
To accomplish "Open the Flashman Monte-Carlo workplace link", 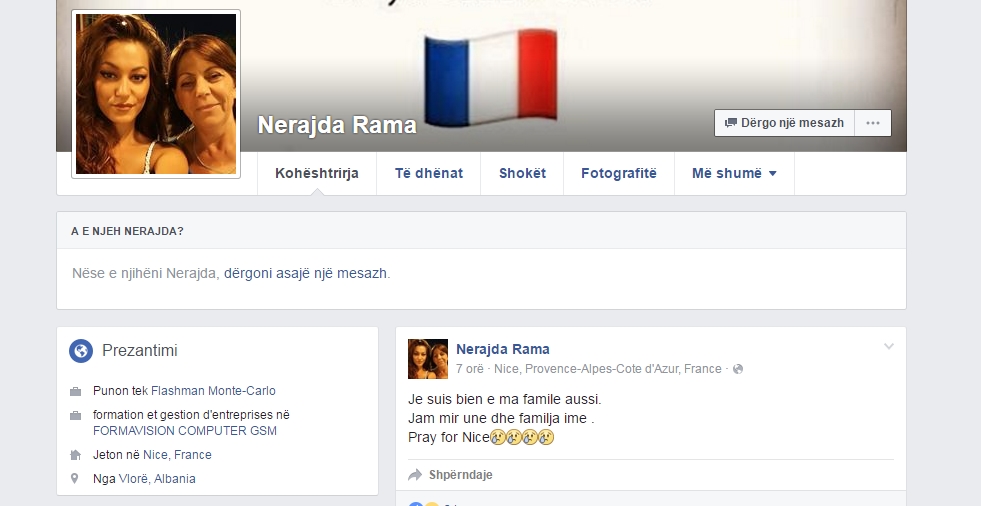I will (x=213, y=391).
